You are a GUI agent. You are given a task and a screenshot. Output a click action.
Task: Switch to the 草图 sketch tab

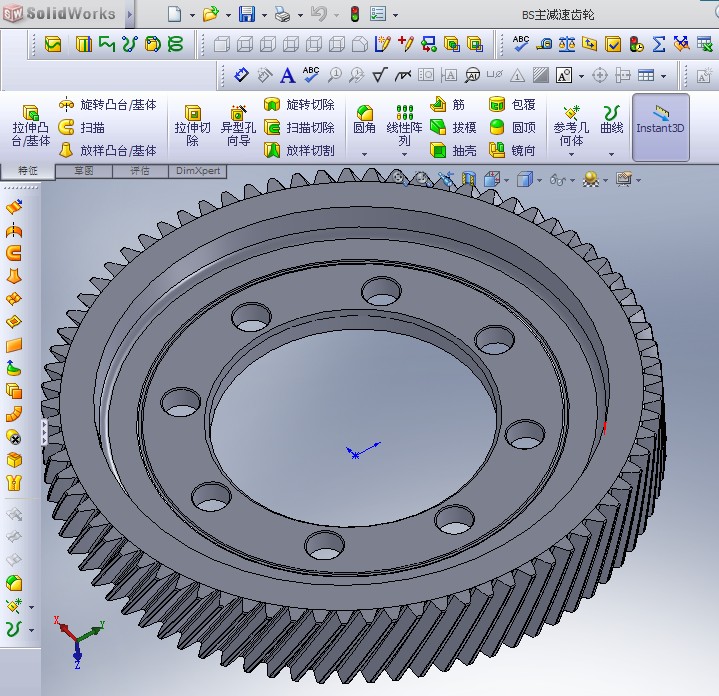click(x=84, y=171)
